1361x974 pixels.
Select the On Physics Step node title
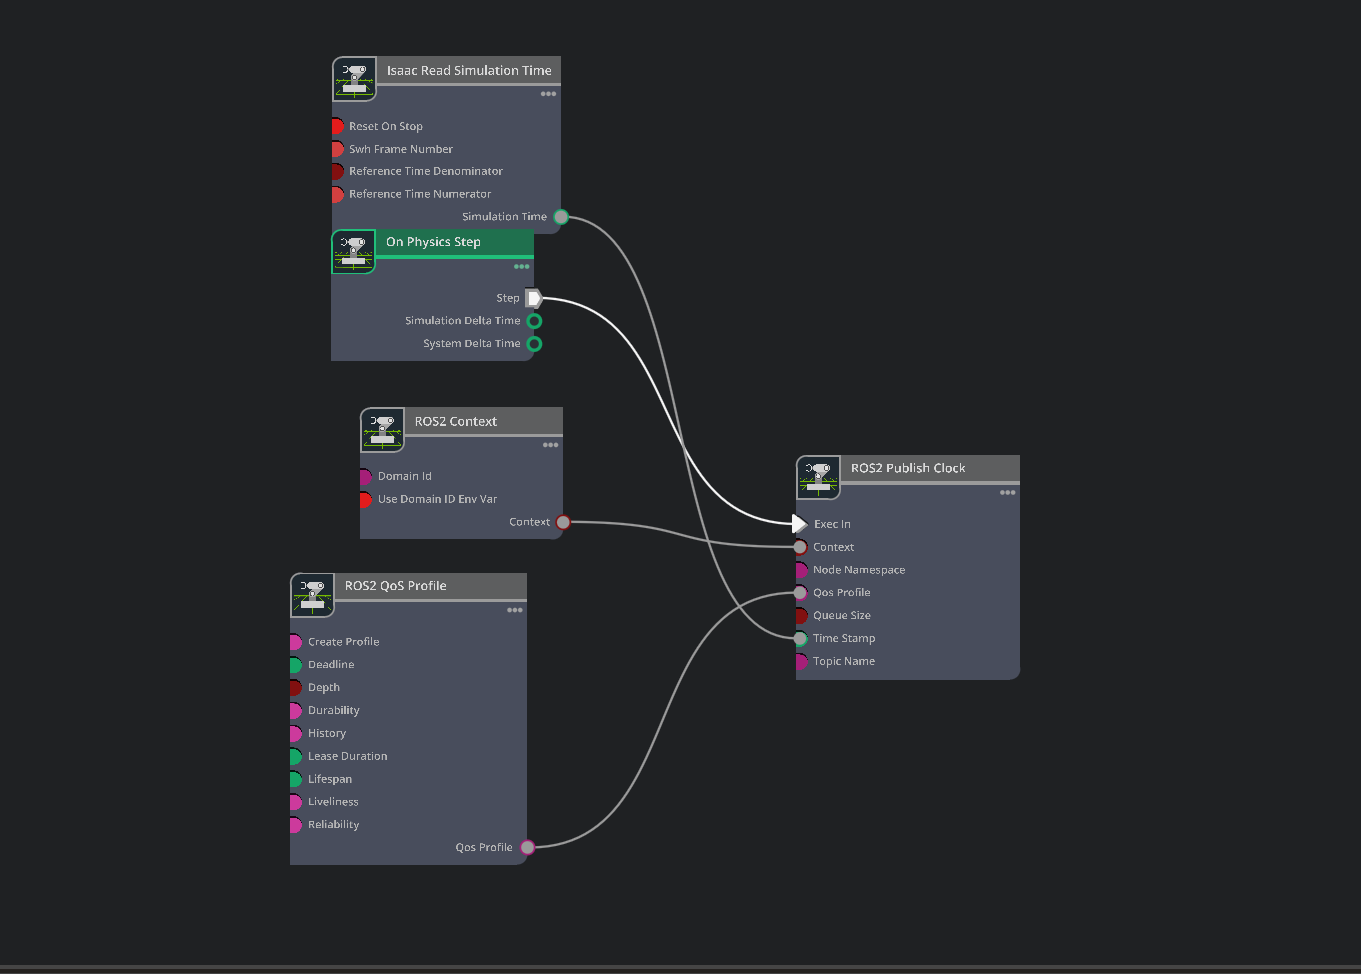(x=433, y=242)
